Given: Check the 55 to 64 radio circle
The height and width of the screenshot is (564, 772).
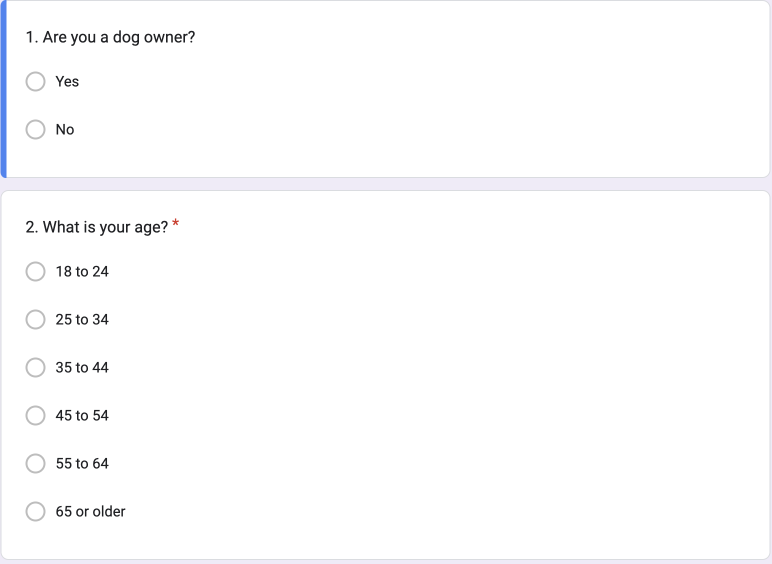Looking at the screenshot, I should click(x=36, y=464).
